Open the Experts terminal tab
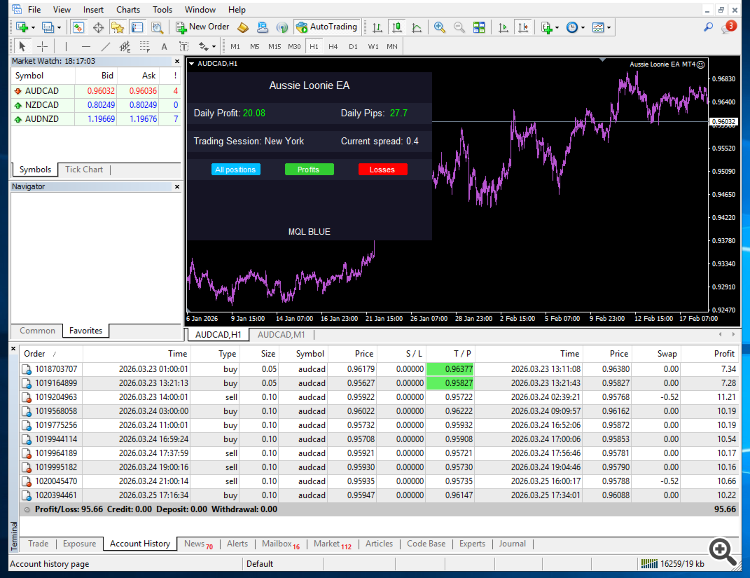Image resolution: width=750 pixels, height=578 pixels. click(472, 544)
